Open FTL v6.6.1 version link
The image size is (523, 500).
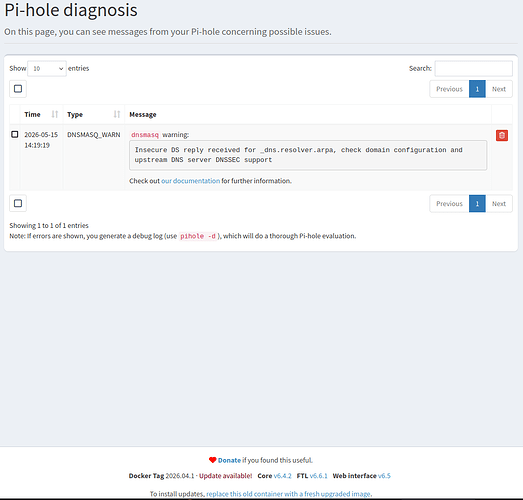319,476
